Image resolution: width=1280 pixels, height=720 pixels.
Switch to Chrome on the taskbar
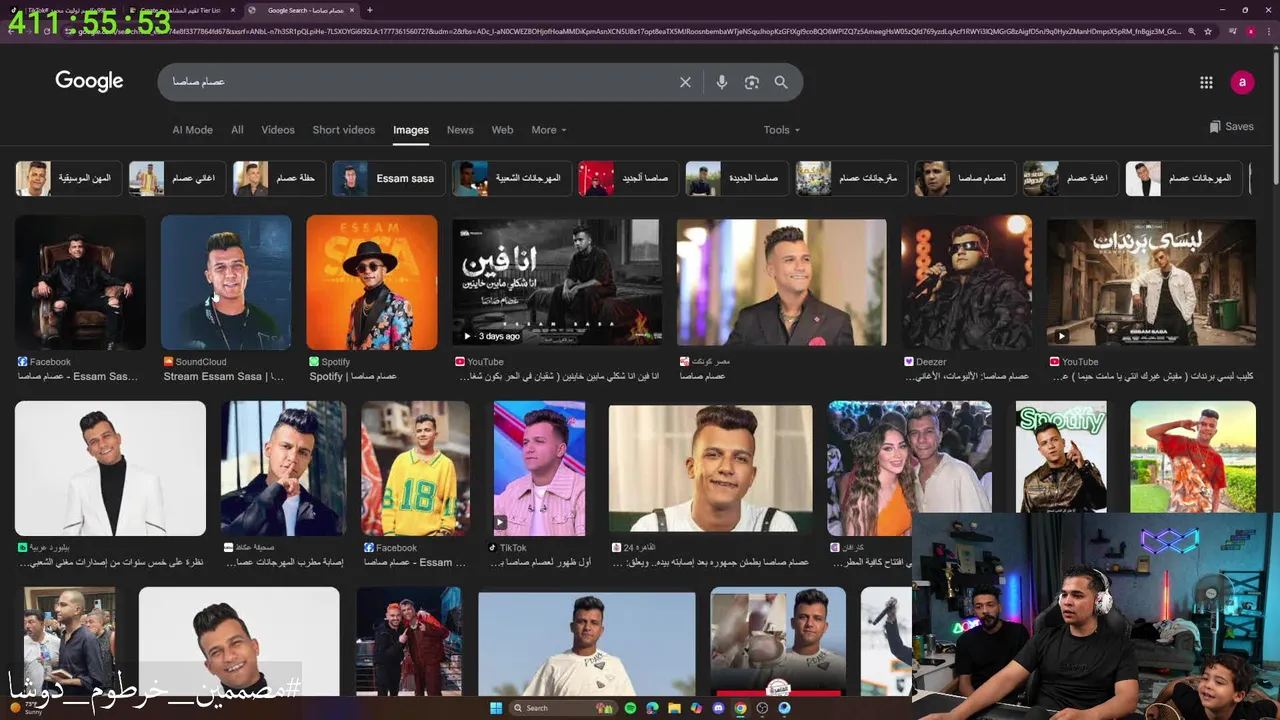[740, 708]
